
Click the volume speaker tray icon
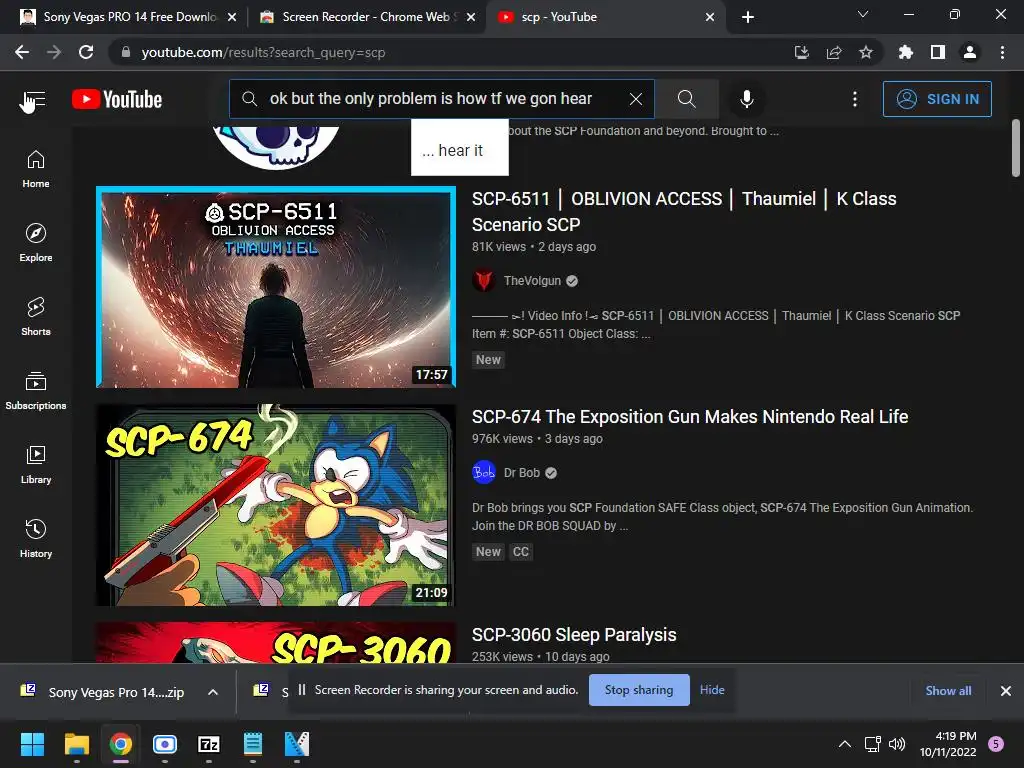[x=897, y=744]
